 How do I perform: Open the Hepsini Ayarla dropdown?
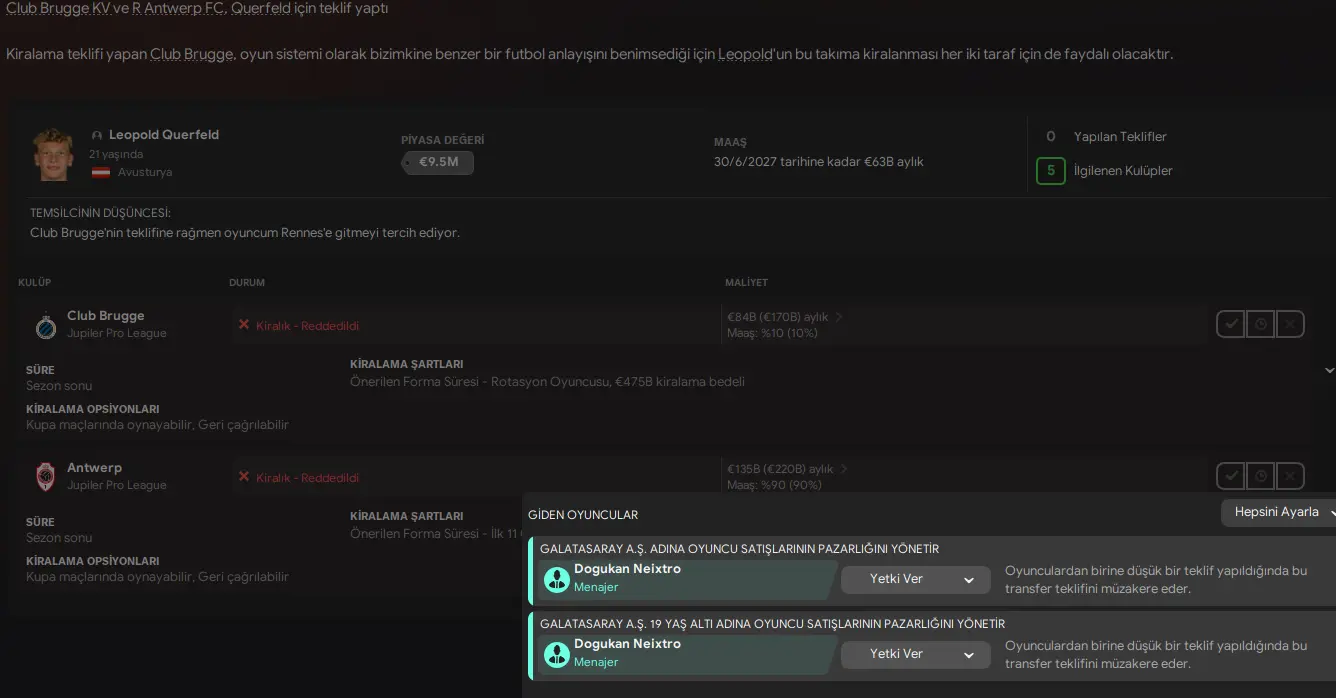coord(1278,512)
